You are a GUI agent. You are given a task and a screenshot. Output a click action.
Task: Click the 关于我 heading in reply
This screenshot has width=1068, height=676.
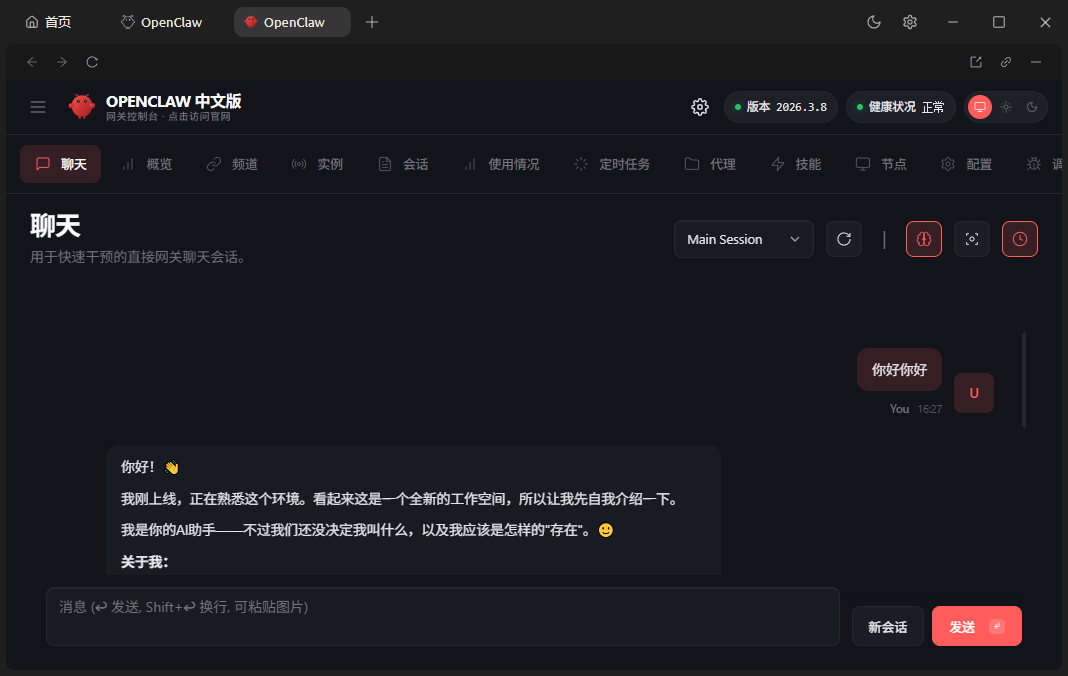(x=144, y=562)
